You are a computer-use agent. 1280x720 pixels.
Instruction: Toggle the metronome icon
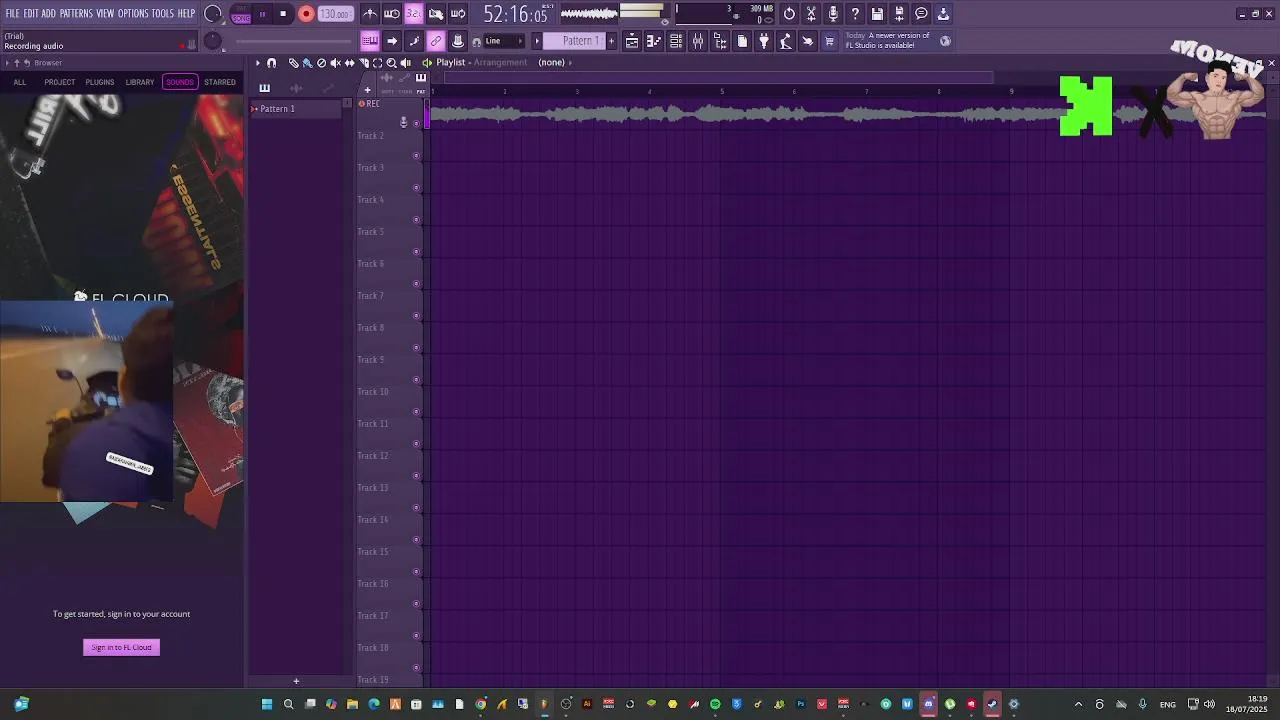(x=370, y=14)
